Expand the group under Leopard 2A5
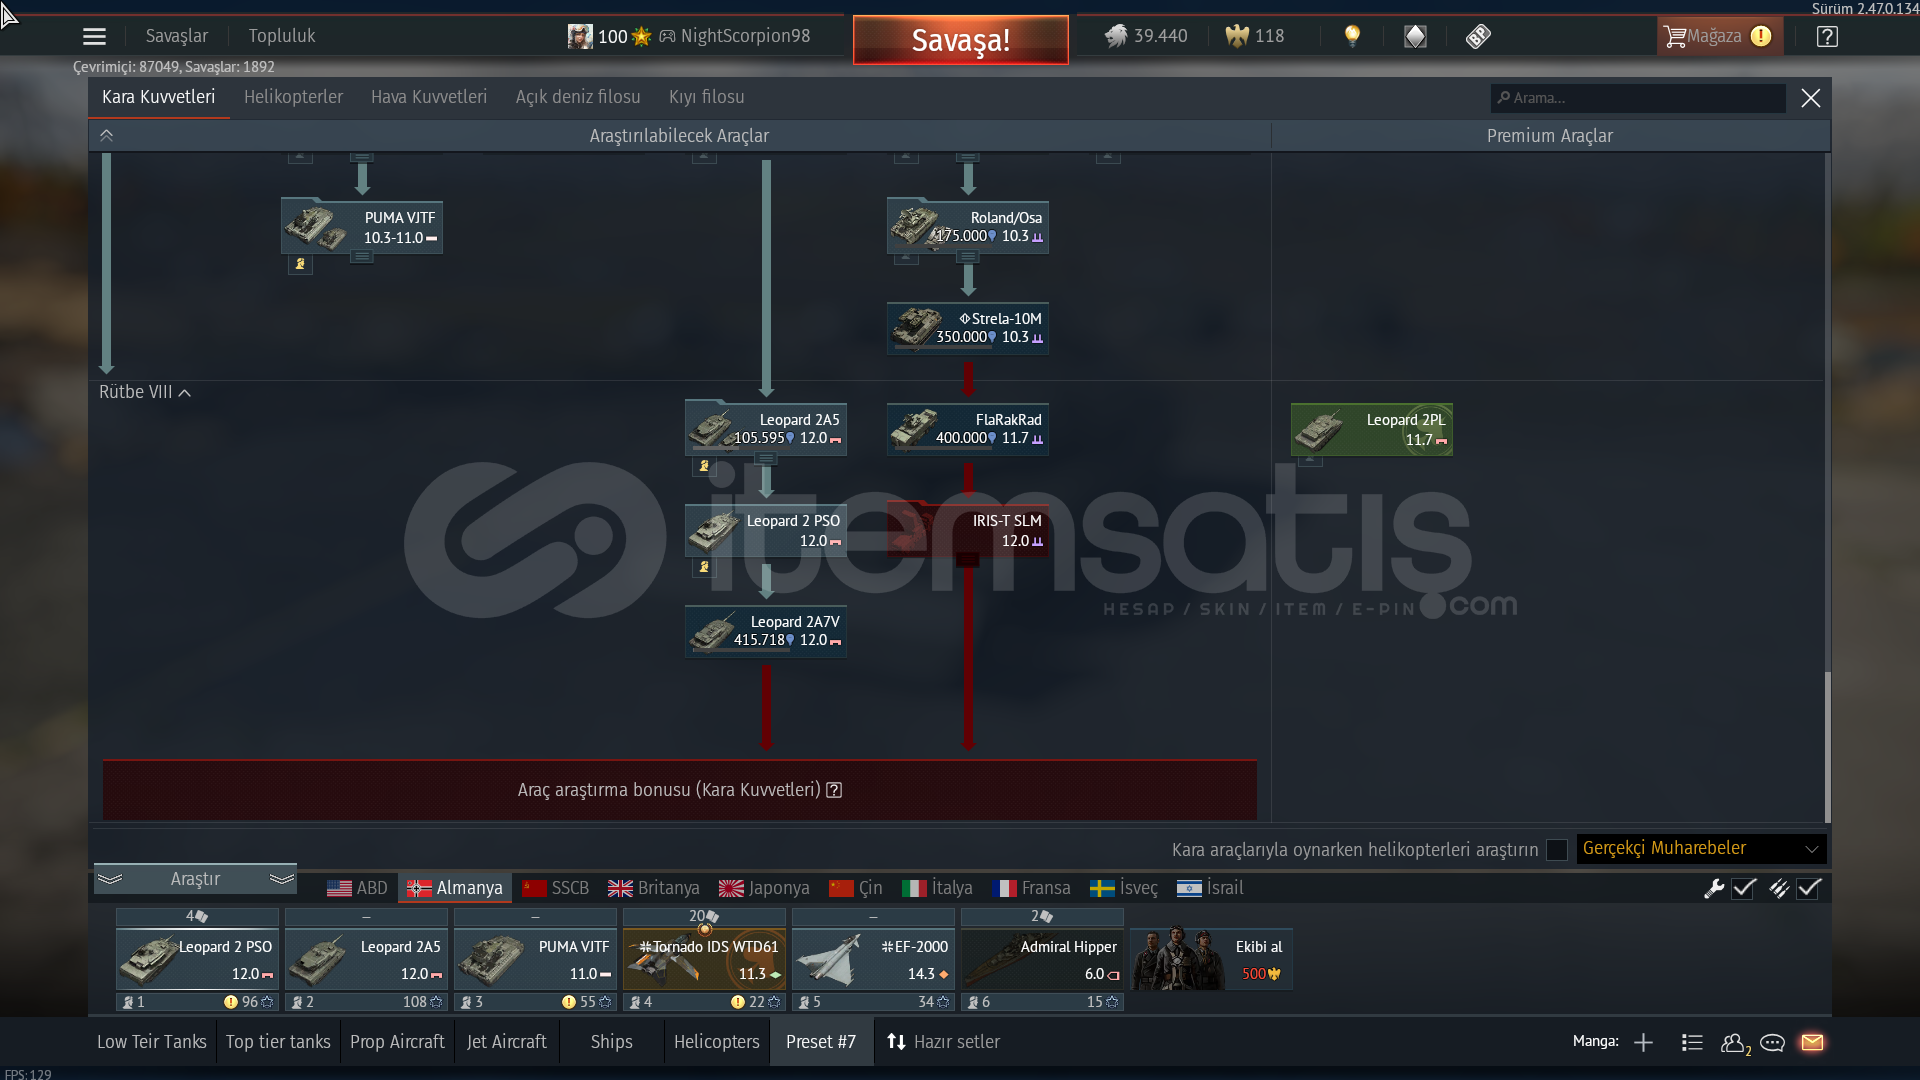Screen dimensions: 1920x1080 tap(766, 459)
